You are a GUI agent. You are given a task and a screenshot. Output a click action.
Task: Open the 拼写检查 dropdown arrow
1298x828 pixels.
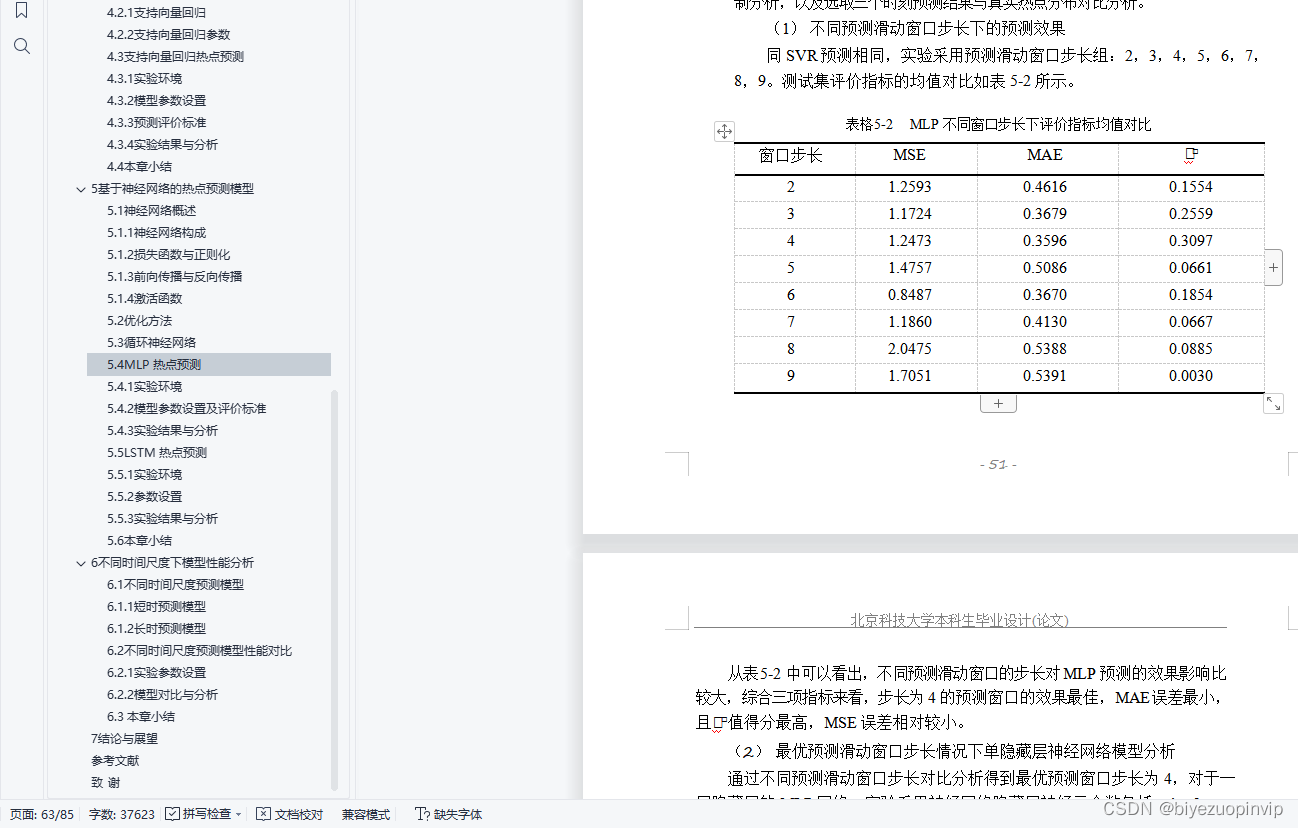point(238,815)
